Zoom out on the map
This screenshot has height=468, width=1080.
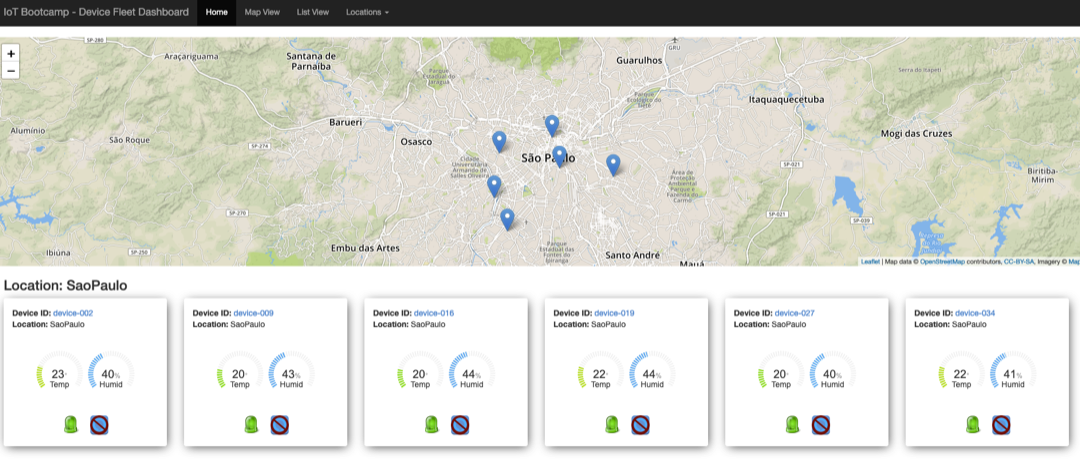point(11,70)
